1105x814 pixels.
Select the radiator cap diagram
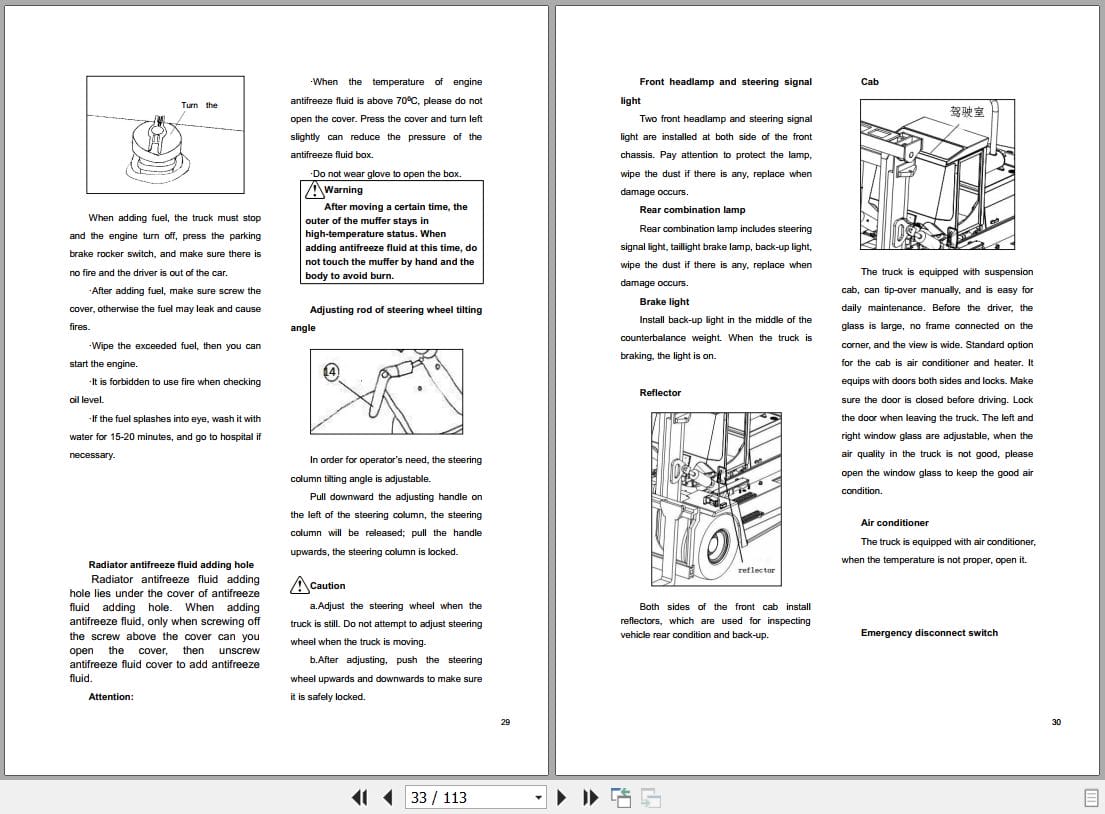click(164, 134)
